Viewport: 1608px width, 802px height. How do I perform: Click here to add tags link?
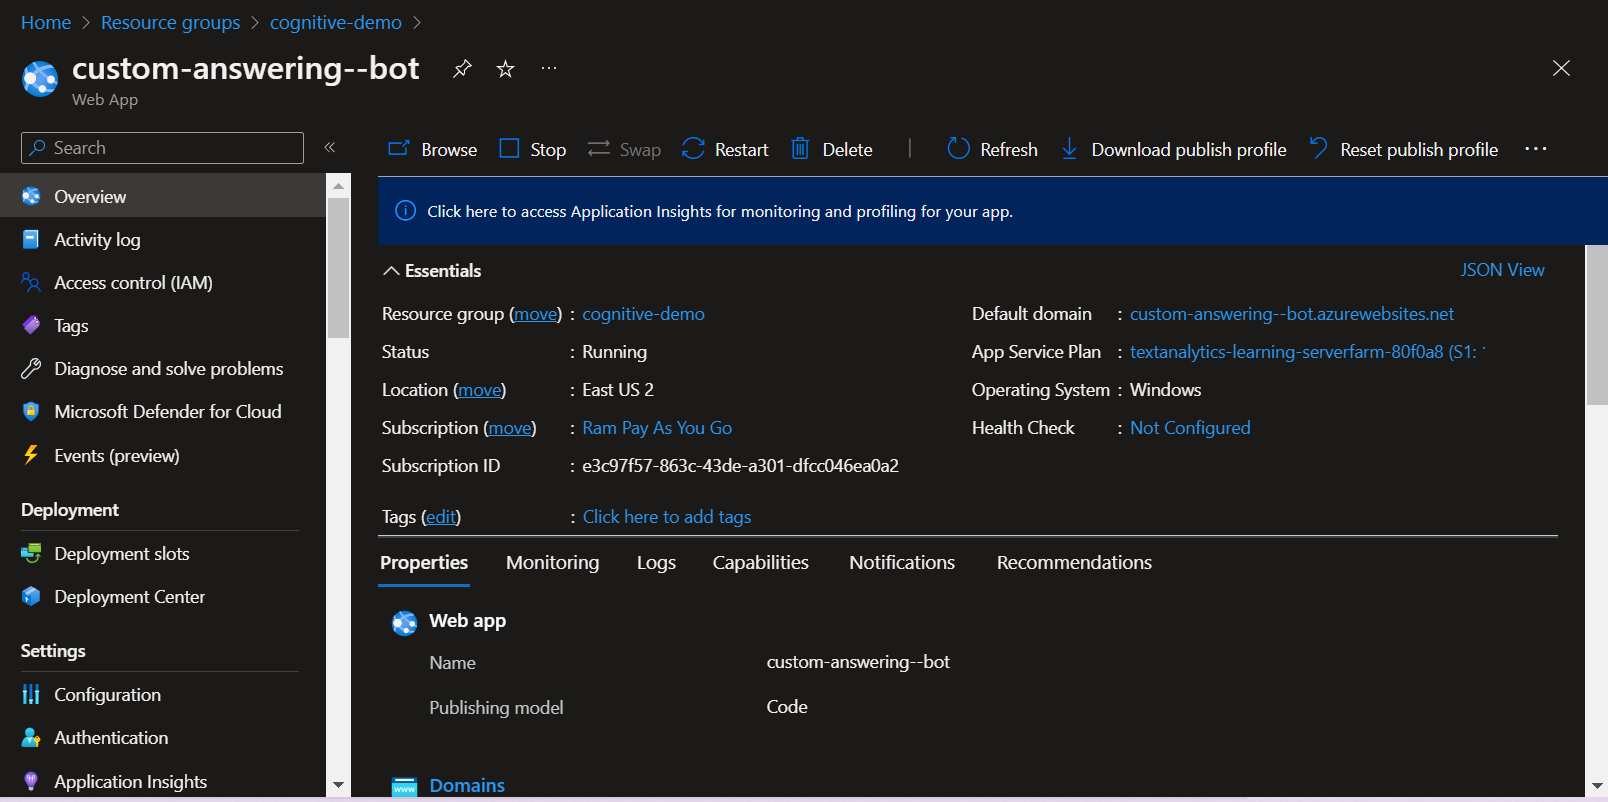[x=667, y=517]
